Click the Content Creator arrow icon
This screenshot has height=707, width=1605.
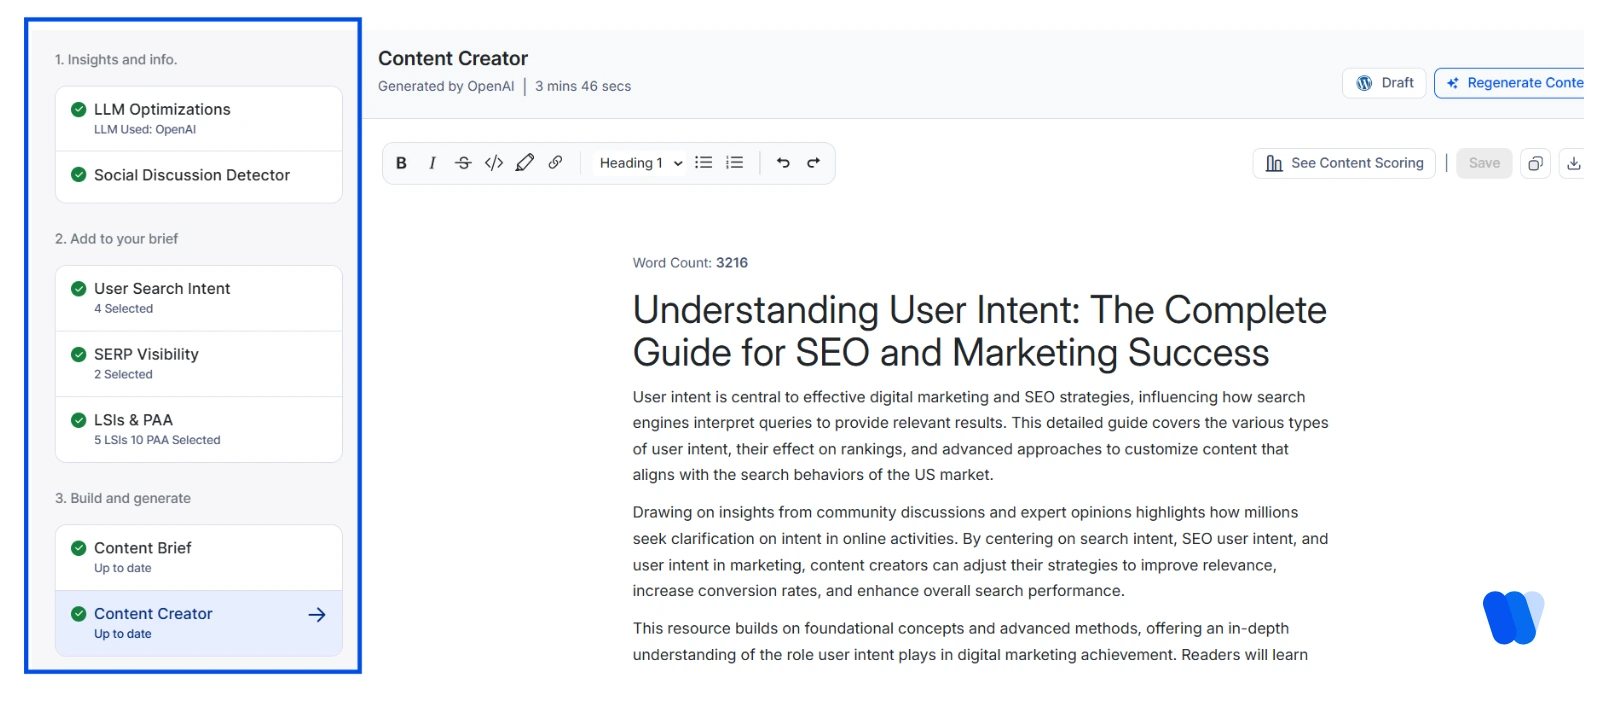point(317,615)
